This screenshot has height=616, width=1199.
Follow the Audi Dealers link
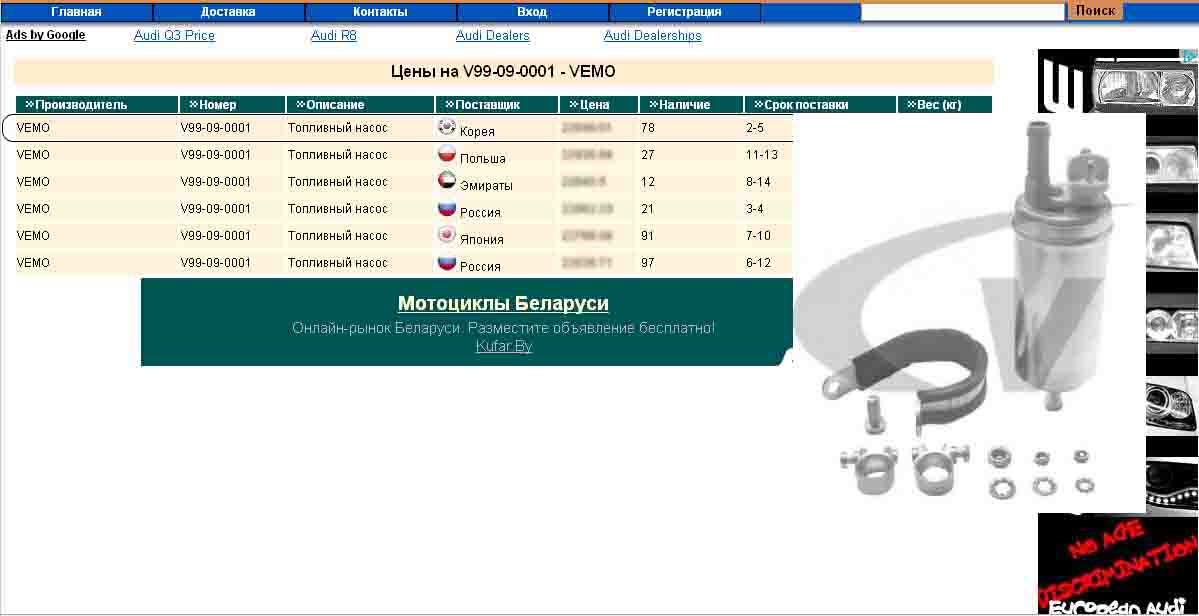(x=492, y=36)
